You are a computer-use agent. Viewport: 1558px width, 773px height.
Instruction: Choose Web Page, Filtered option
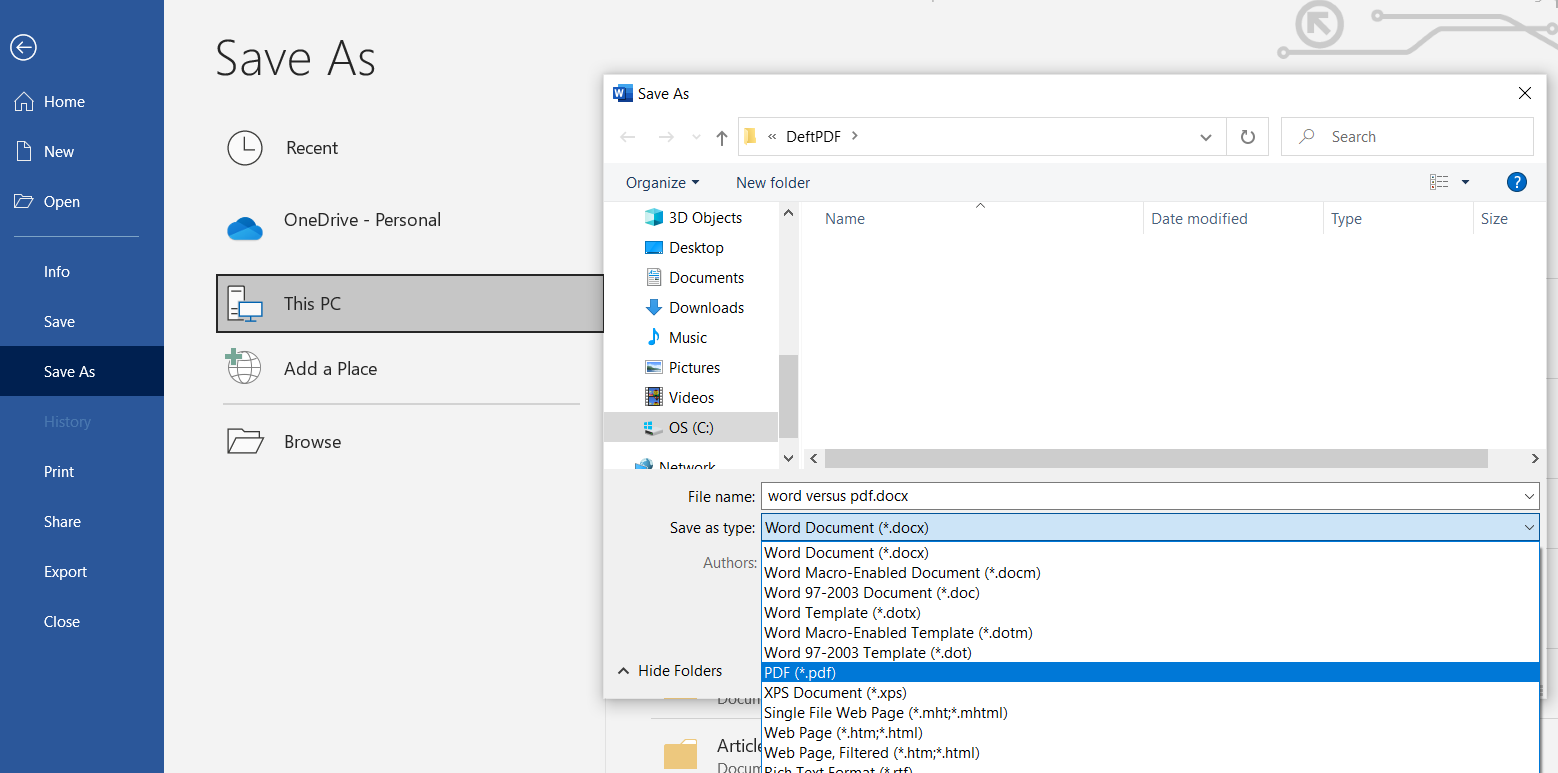pyautogui.click(x=1150, y=753)
